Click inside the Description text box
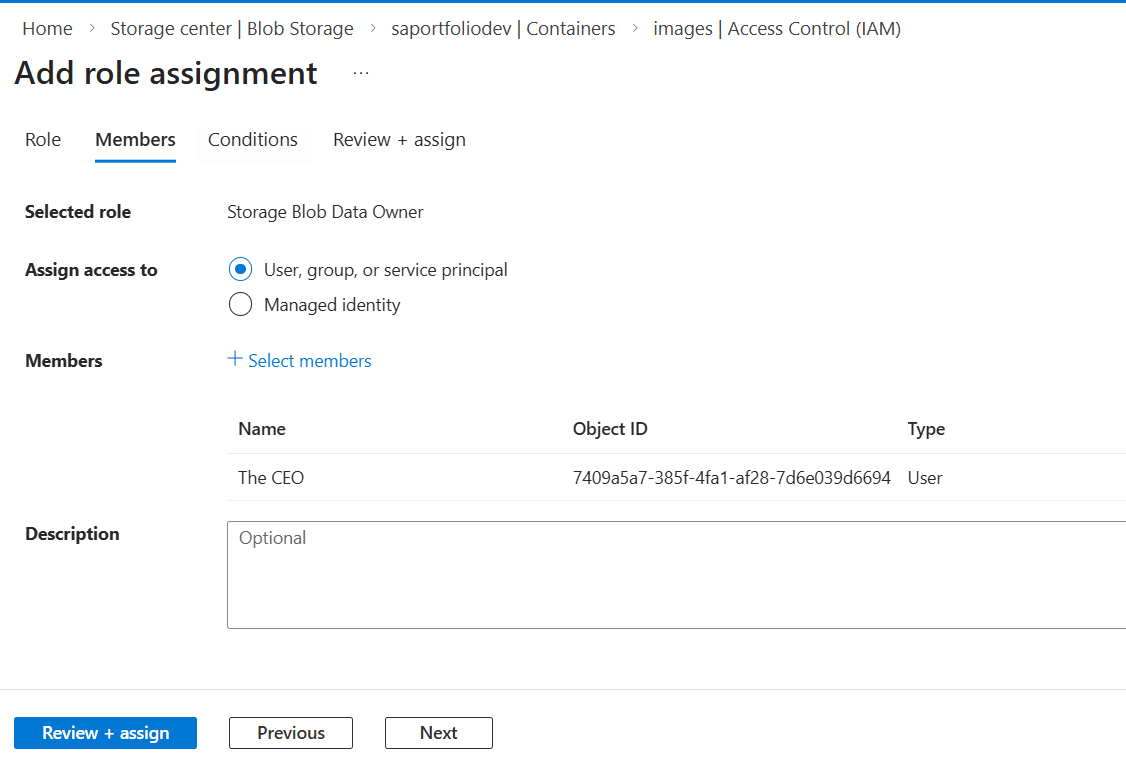The image size is (1126, 768). pos(676,575)
